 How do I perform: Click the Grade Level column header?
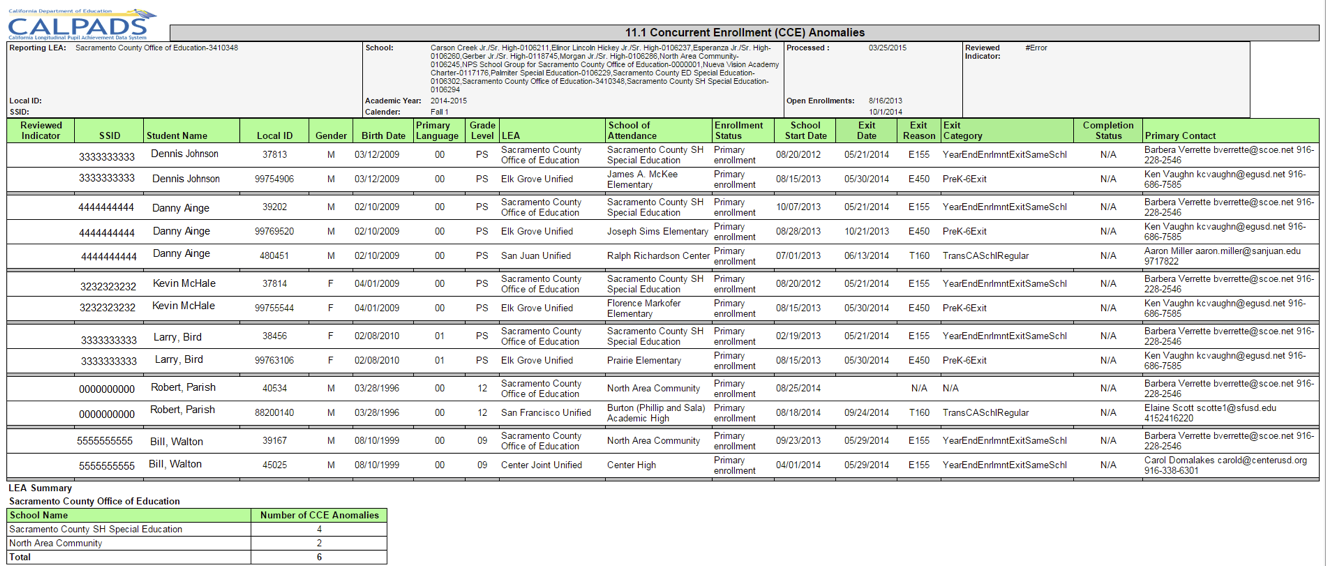(x=482, y=131)
